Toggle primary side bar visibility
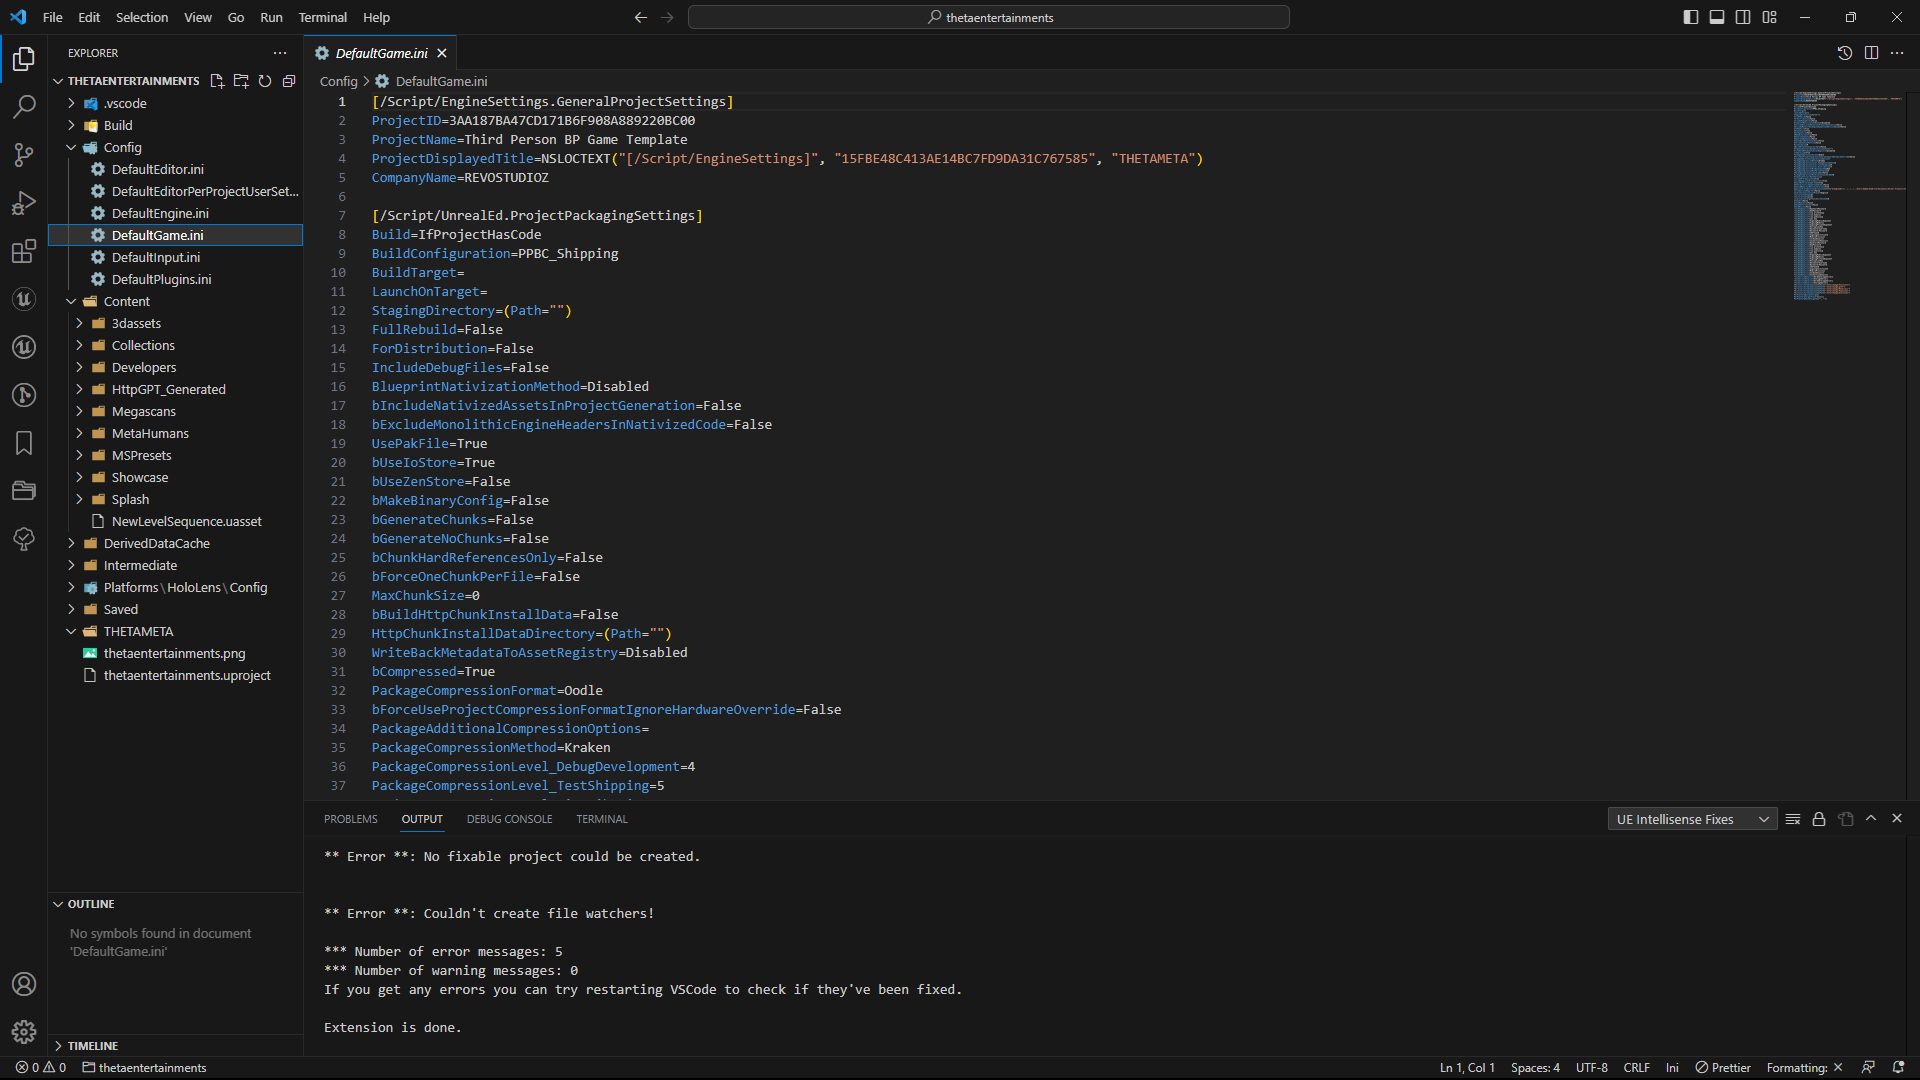Viewport: 1920px width, 1080px height. tap(1690, 17)
